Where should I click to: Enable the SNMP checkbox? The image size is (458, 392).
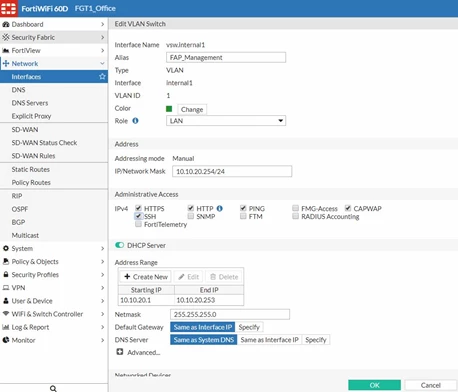(x=191, y=216)
